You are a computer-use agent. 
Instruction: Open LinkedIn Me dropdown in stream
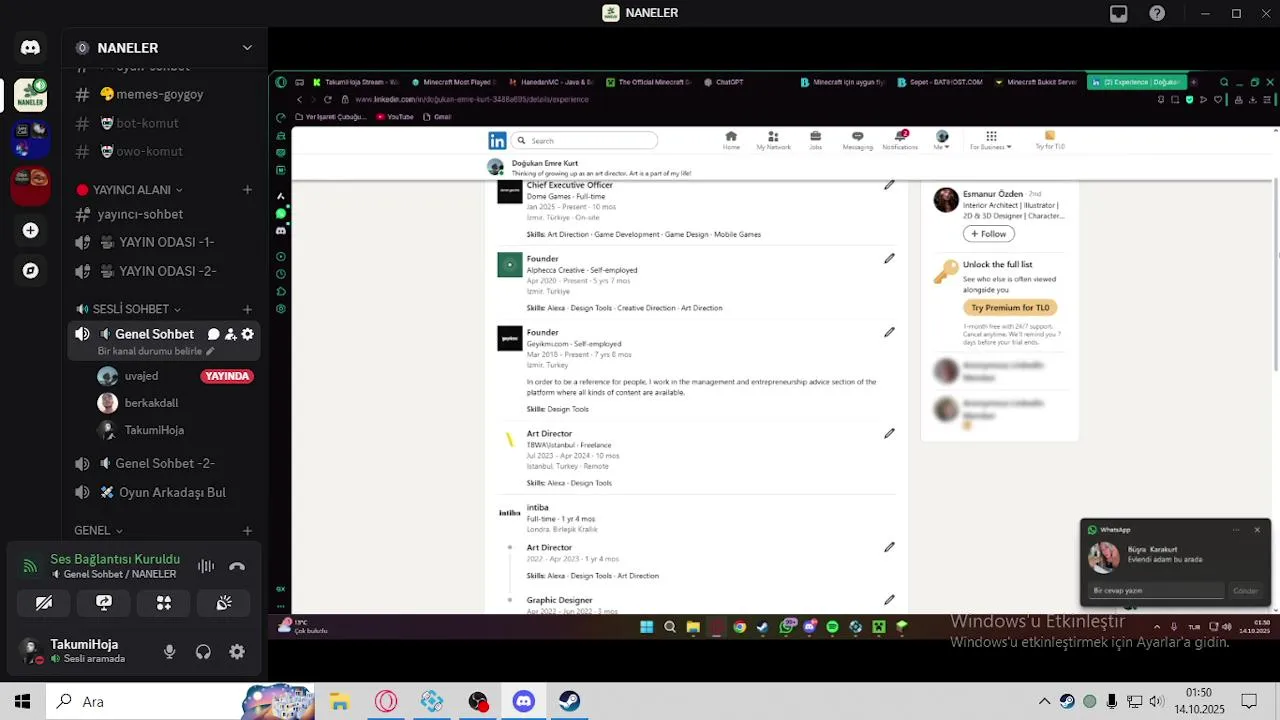(942, 141)
